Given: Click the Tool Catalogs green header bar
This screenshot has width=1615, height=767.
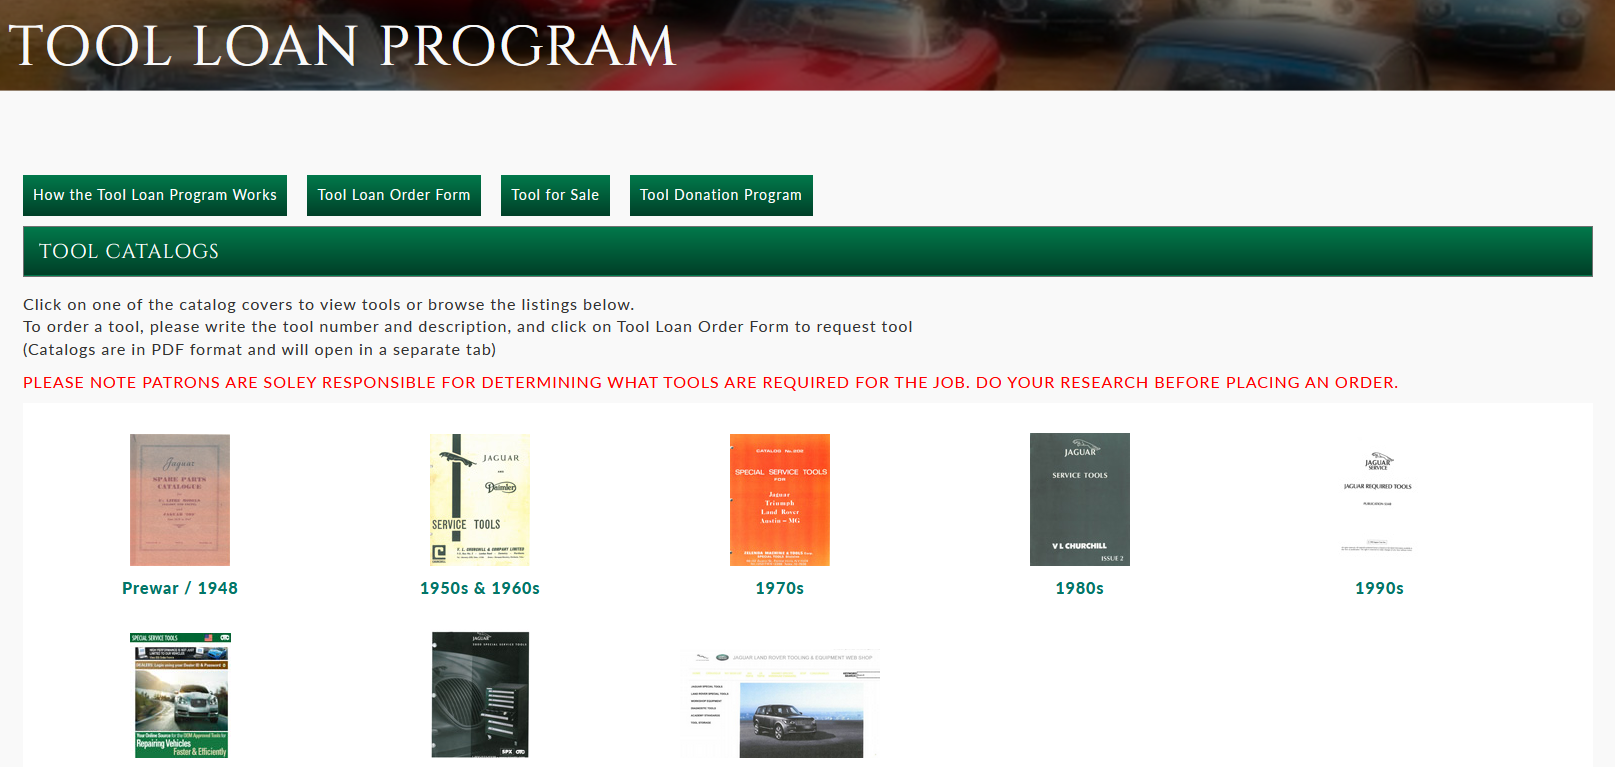Looking at the screenshot, I should pyautogui.click(x=807, y=251).
